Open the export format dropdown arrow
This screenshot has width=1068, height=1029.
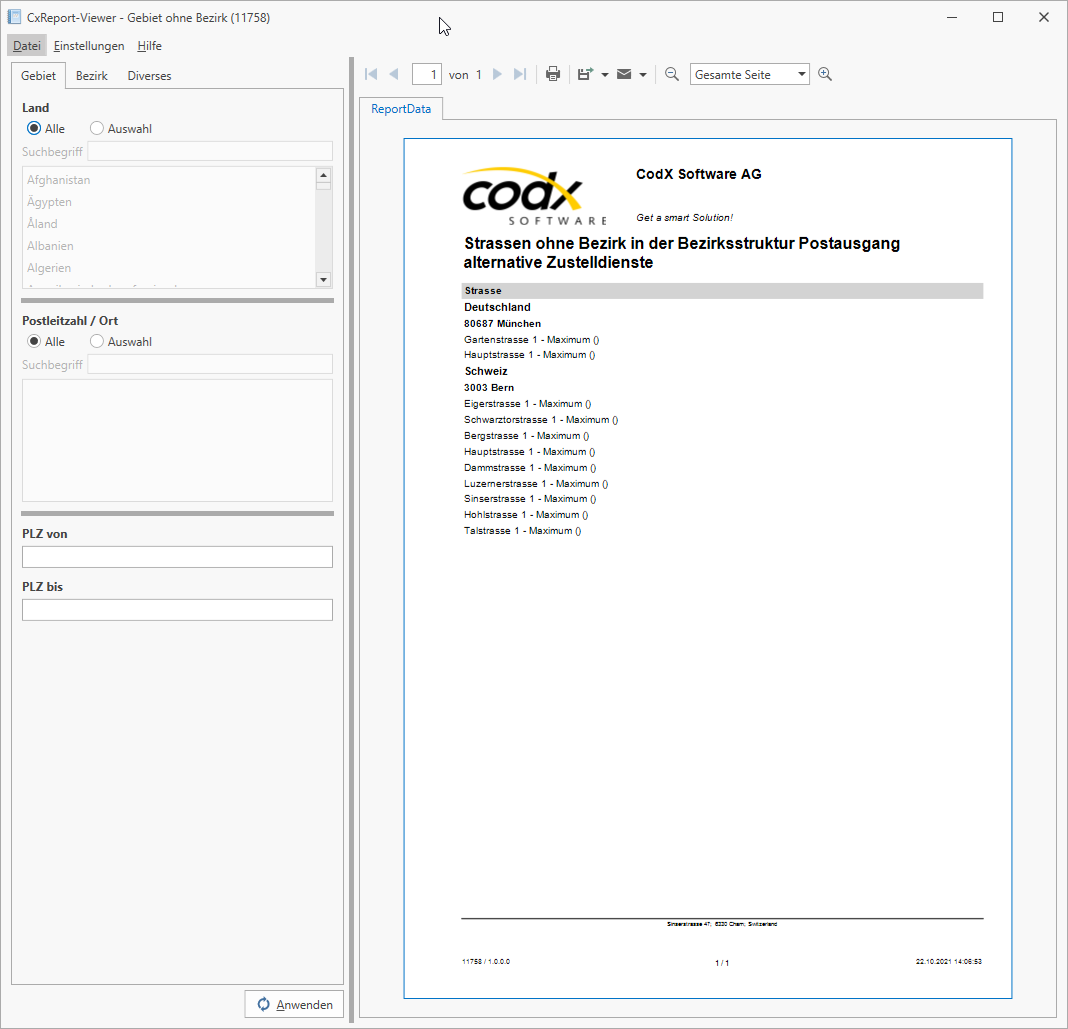[x=602, y=73]
